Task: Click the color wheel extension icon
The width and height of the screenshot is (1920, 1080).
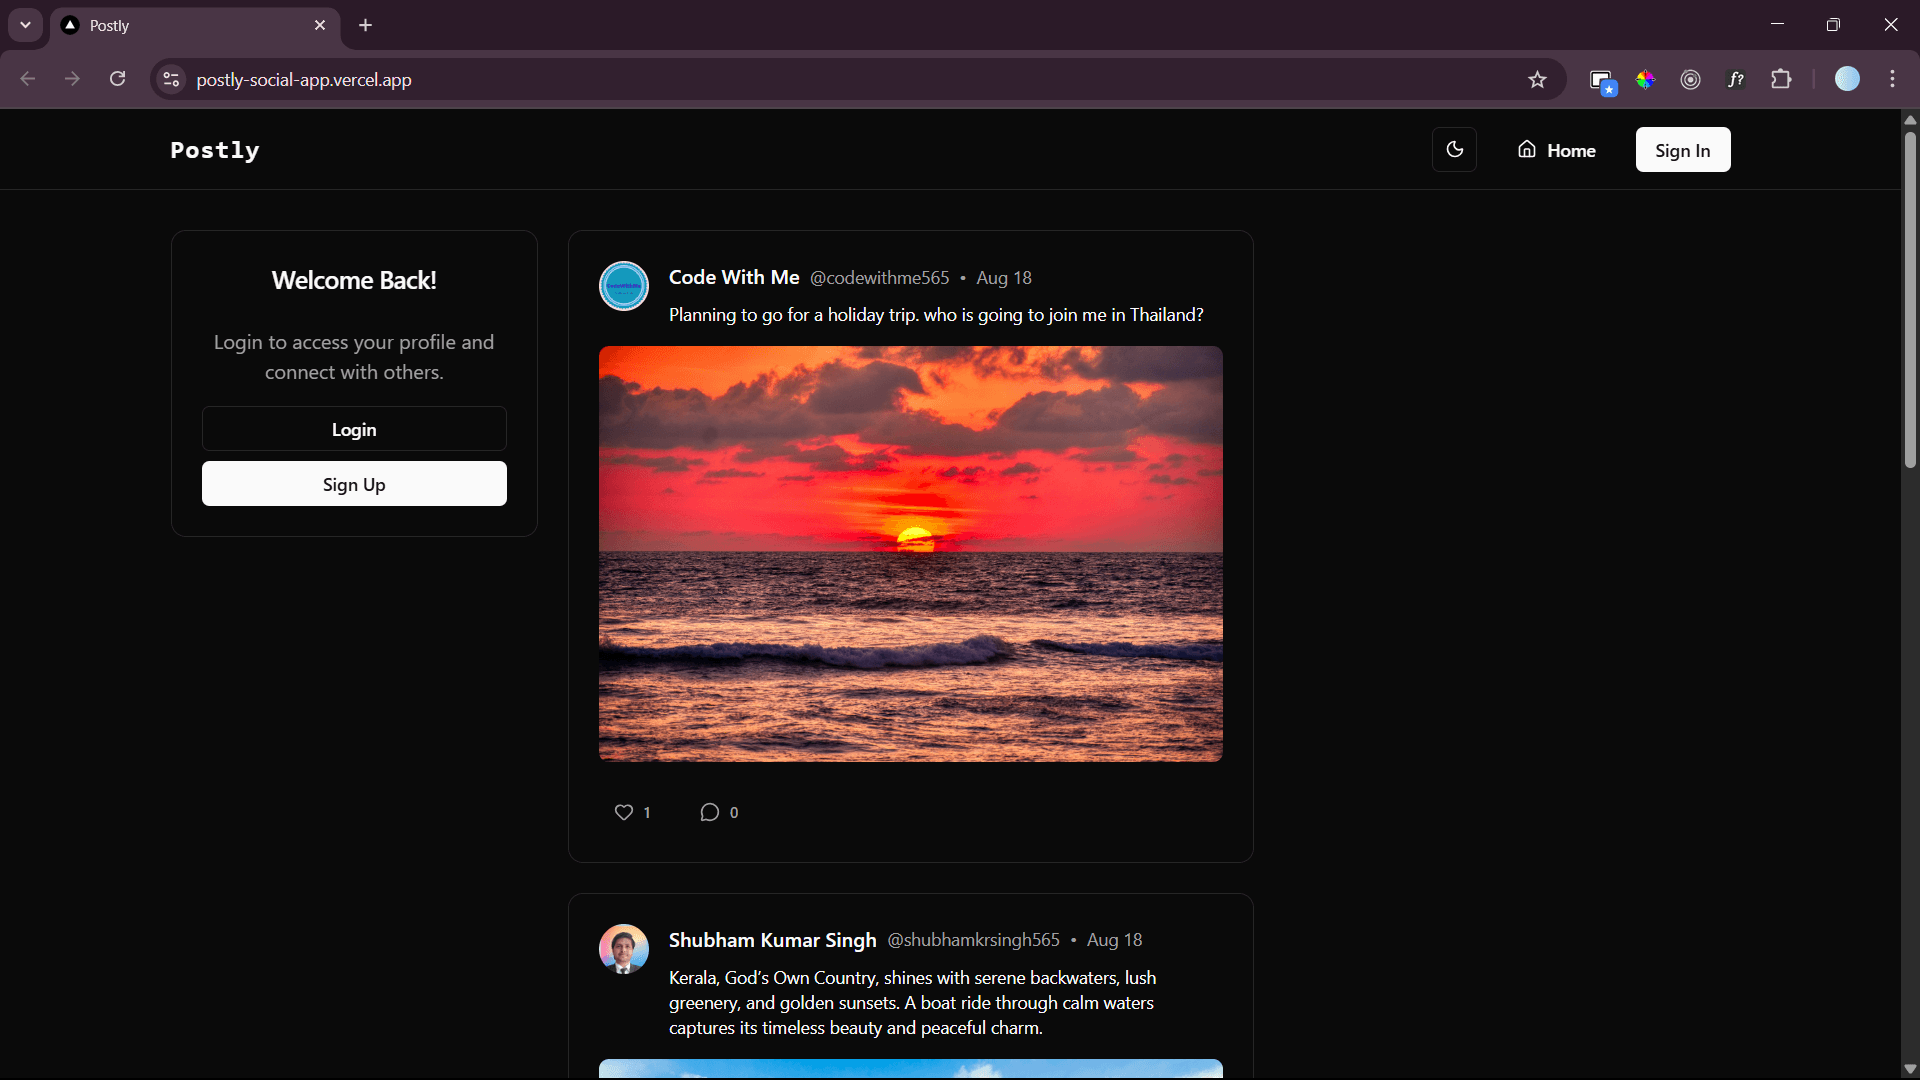Action: tap(1645, 79)
